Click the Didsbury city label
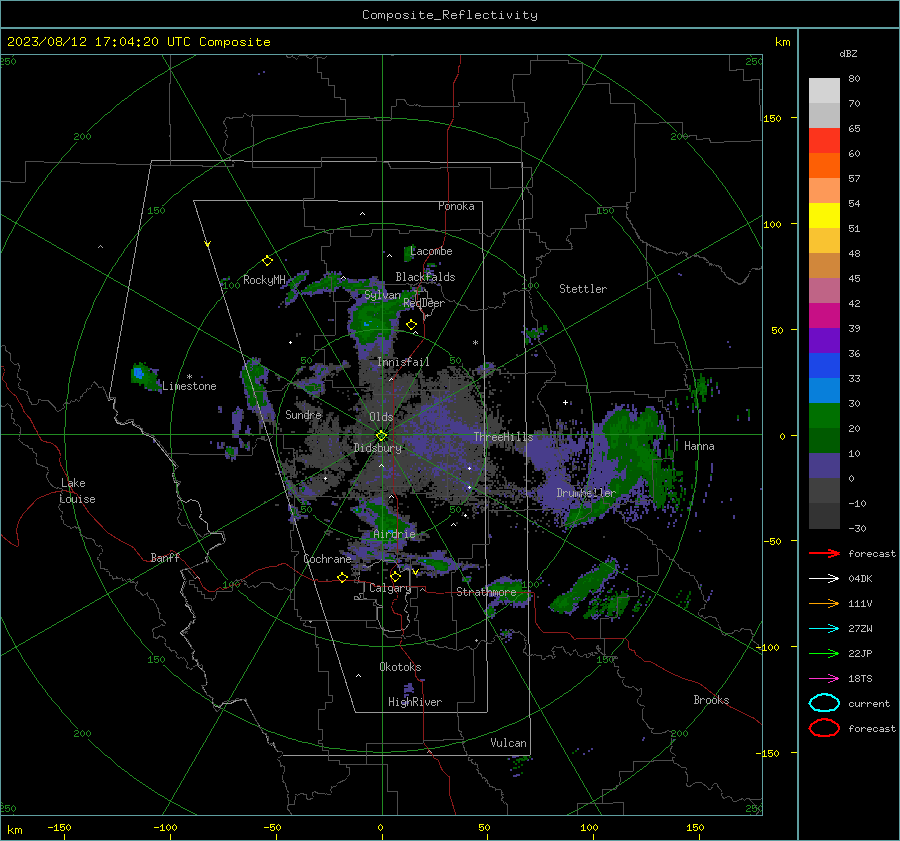Image resolution: width=900 pixels, height=841 pixels. (378, 448)
